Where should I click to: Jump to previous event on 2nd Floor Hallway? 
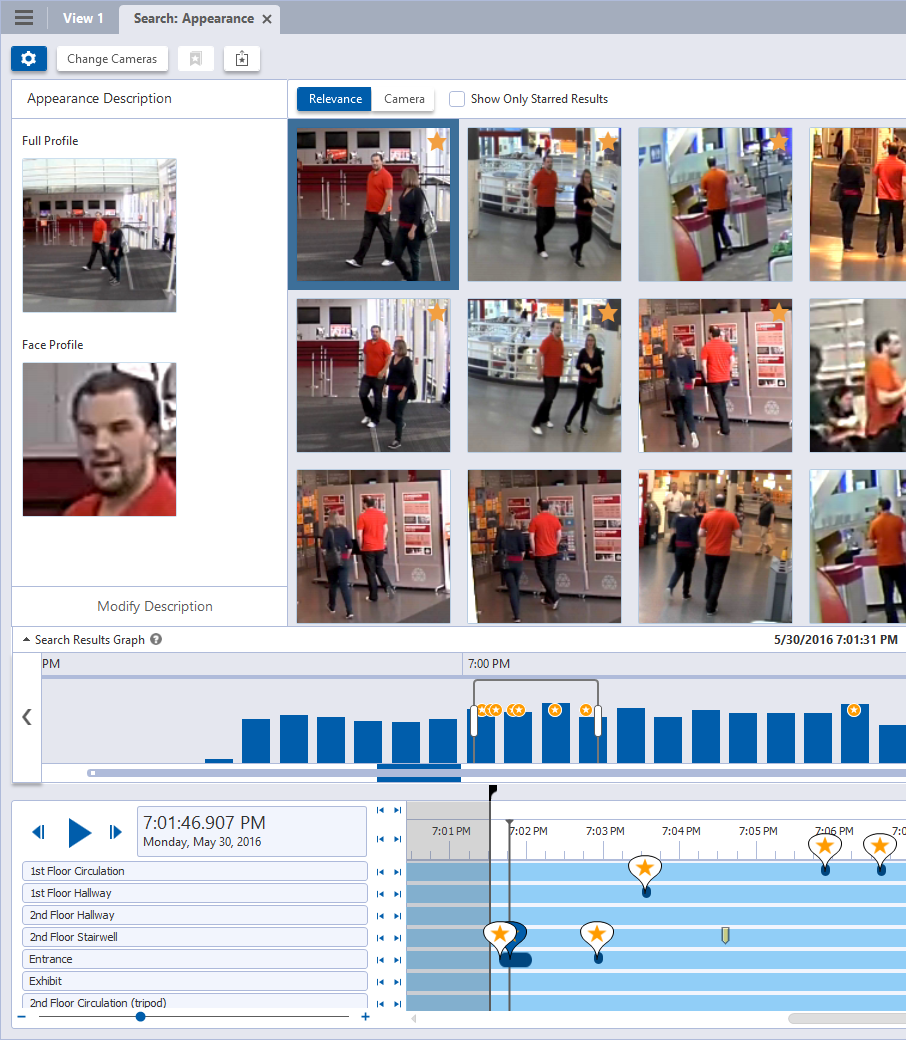coord(380,915)
